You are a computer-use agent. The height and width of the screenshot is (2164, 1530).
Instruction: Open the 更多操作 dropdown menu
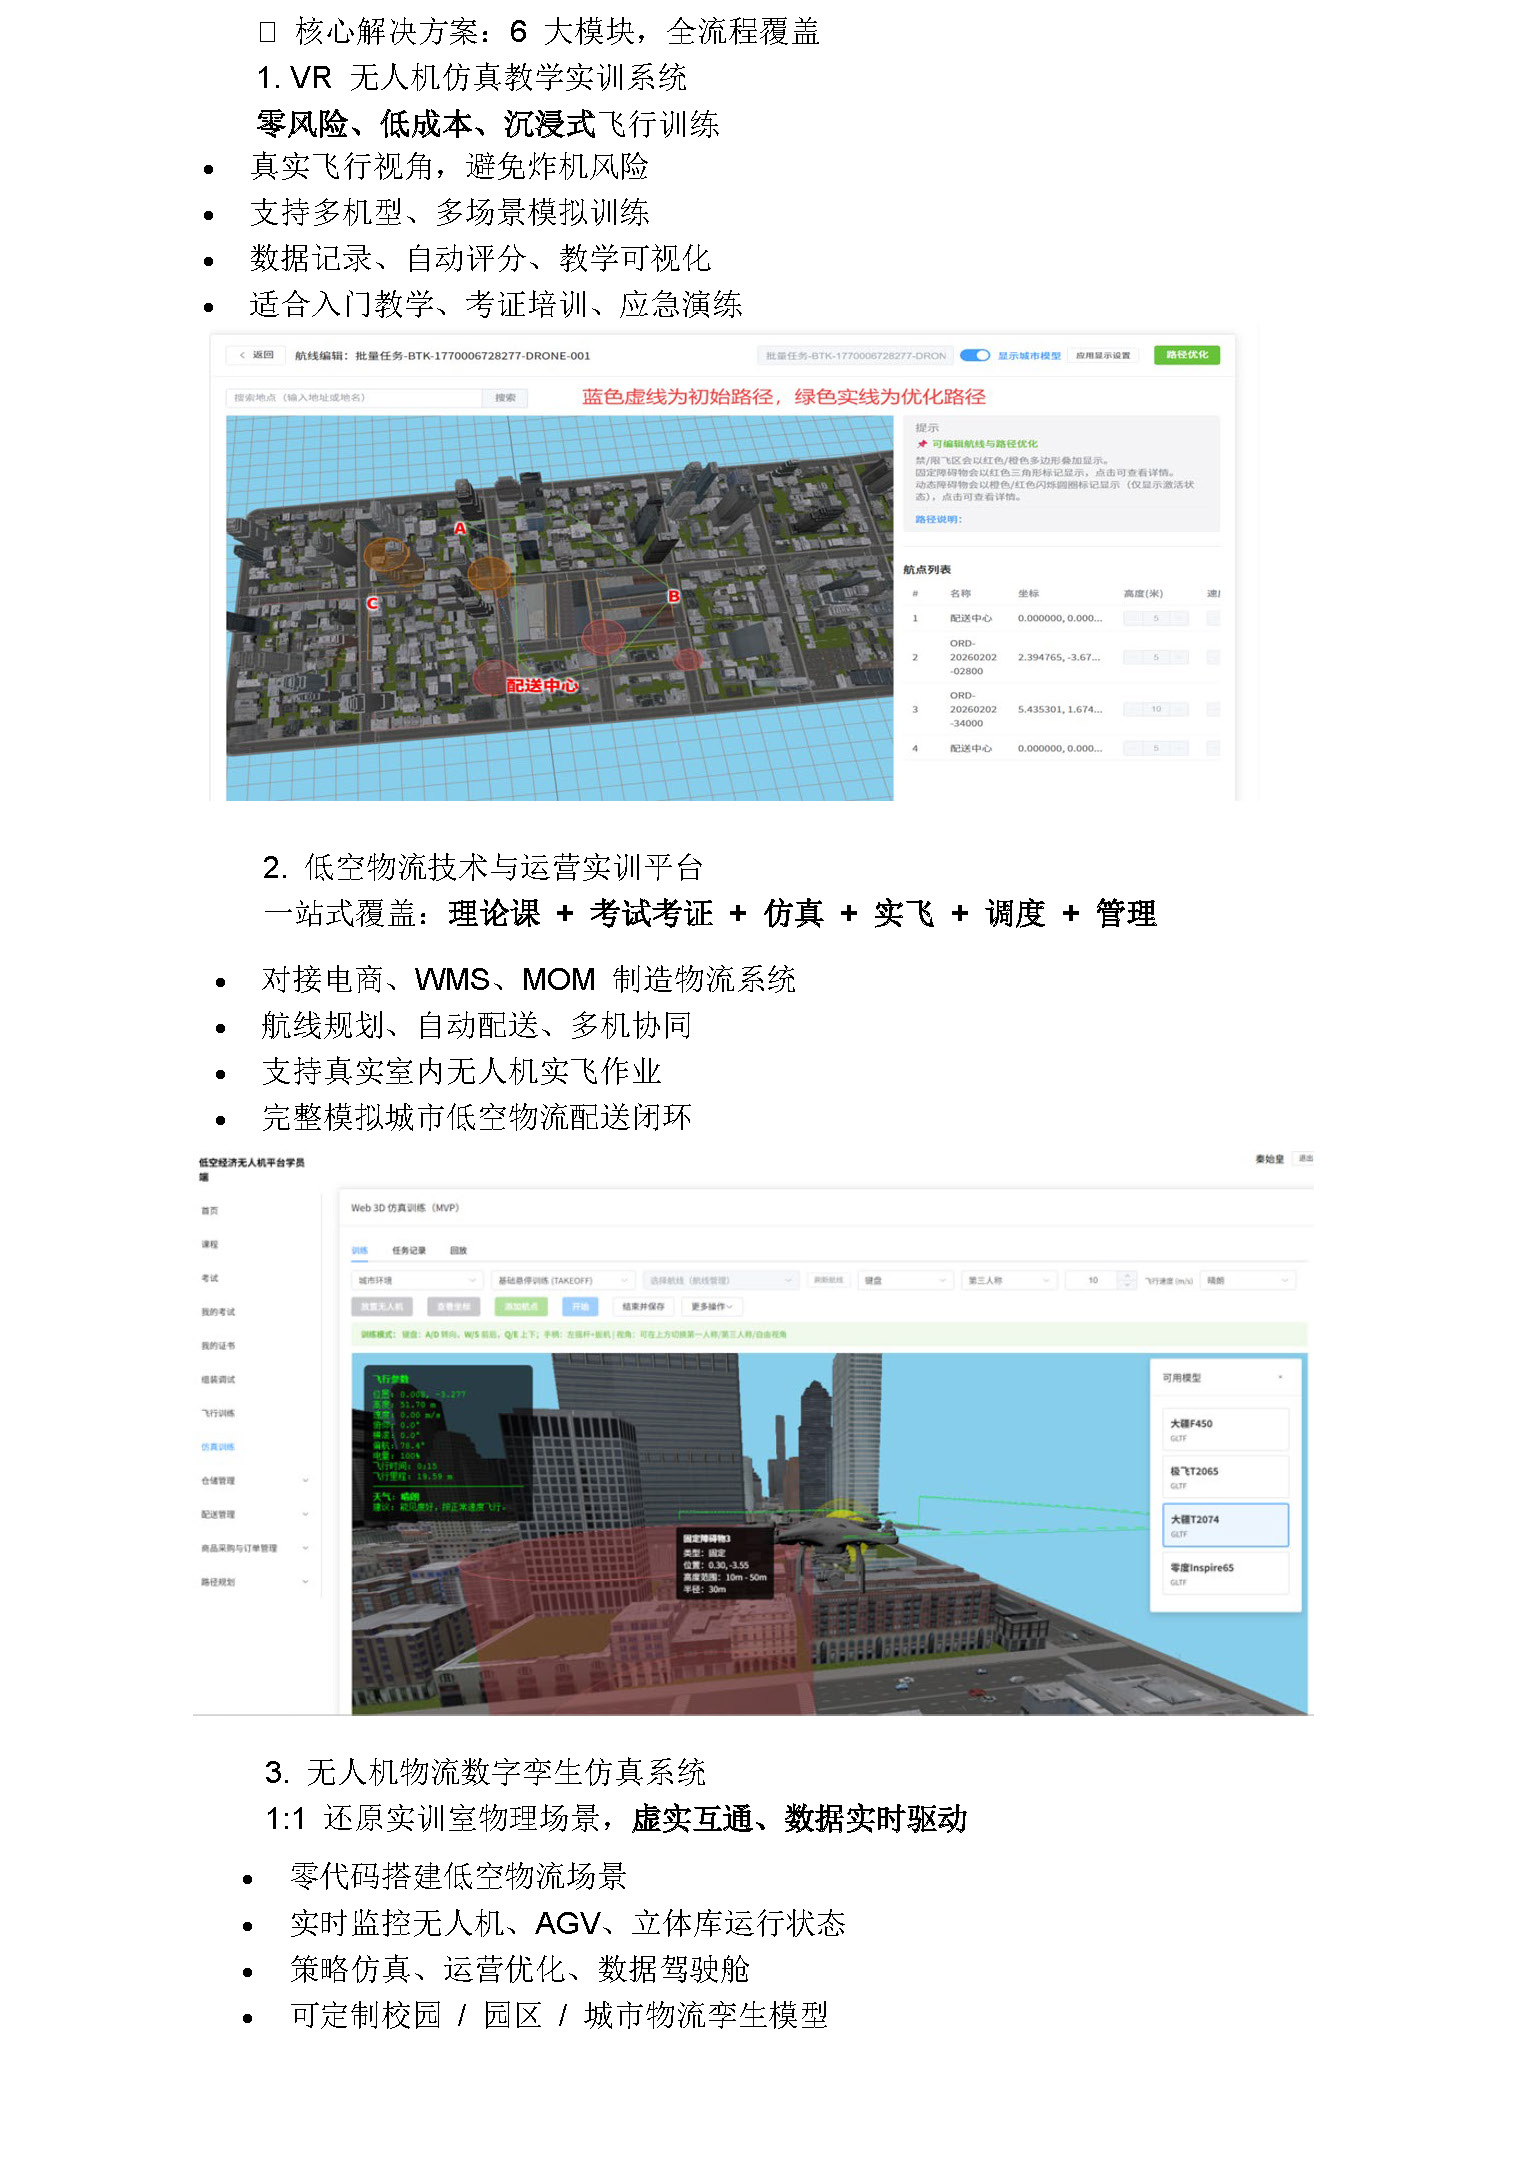[712, 1306]
